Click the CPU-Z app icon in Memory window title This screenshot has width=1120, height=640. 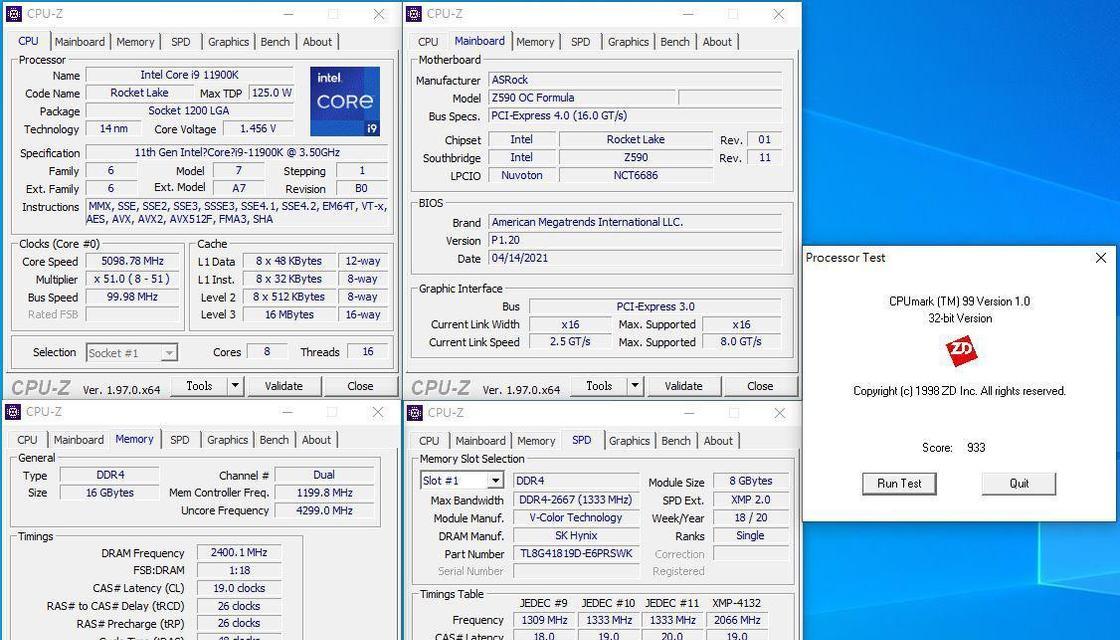(x=13, y=411)
